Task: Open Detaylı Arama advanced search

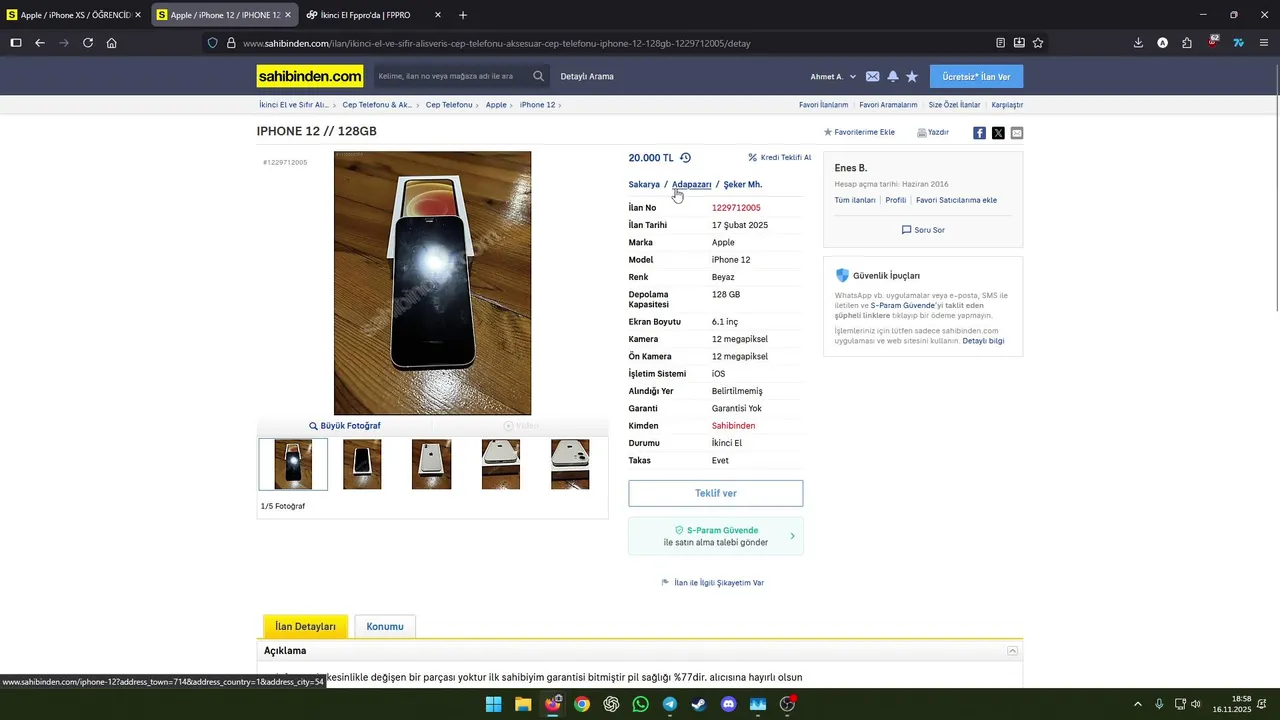Action: pos(587,77)
